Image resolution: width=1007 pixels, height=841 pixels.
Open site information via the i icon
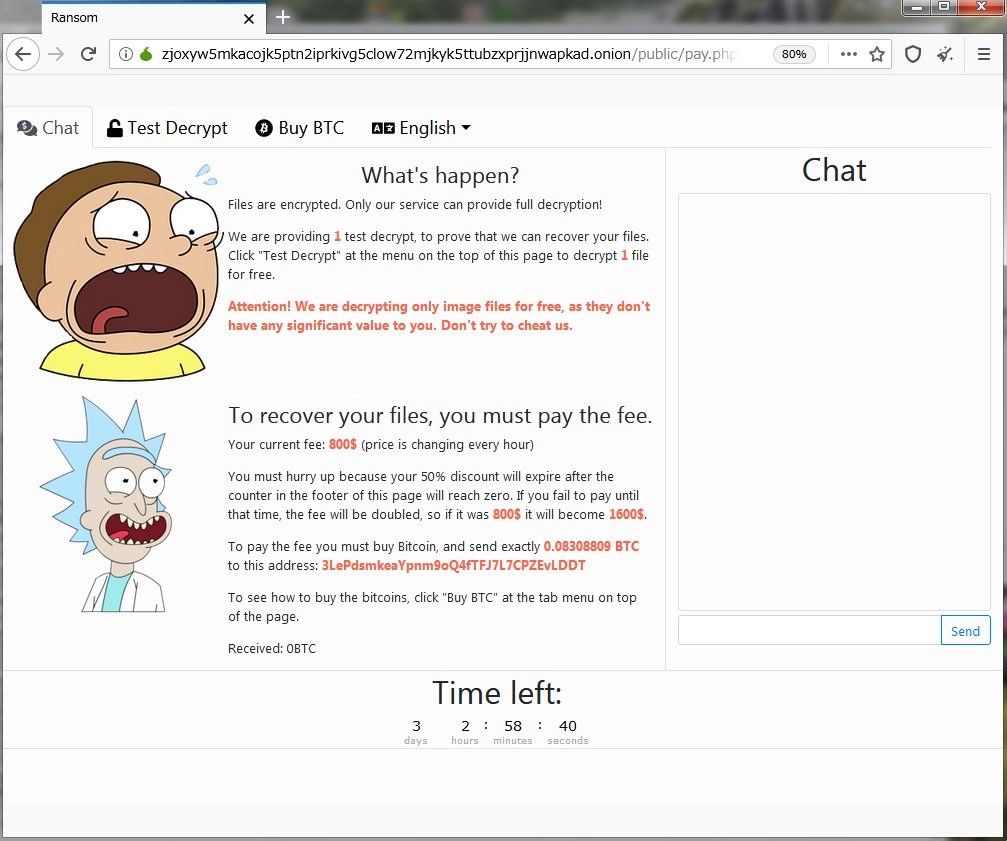[124, 54]
